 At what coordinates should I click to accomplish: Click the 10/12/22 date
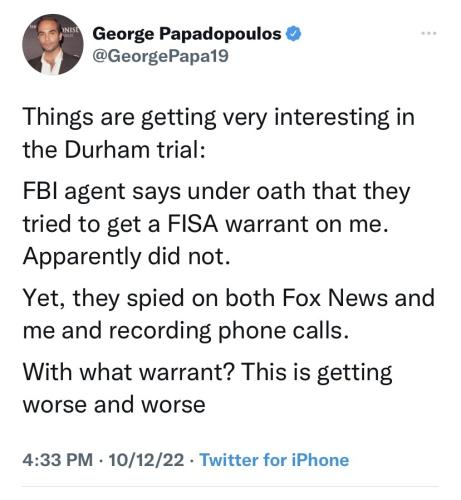(x=146, y=460)
